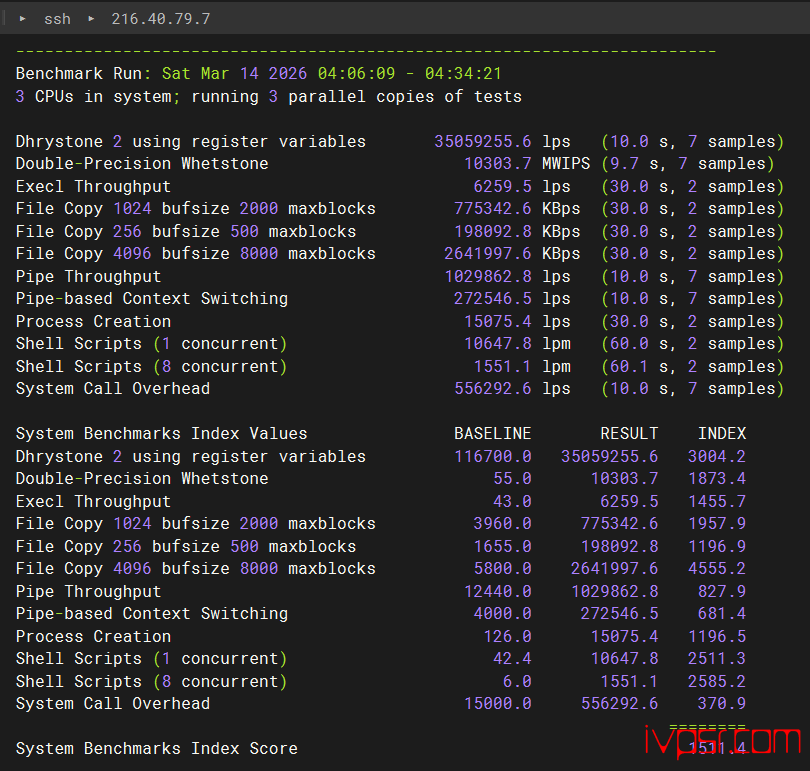Select the 216.40.79.7 host breadcrumb
Screen dimensions: 810x771
tap(153, 19)
